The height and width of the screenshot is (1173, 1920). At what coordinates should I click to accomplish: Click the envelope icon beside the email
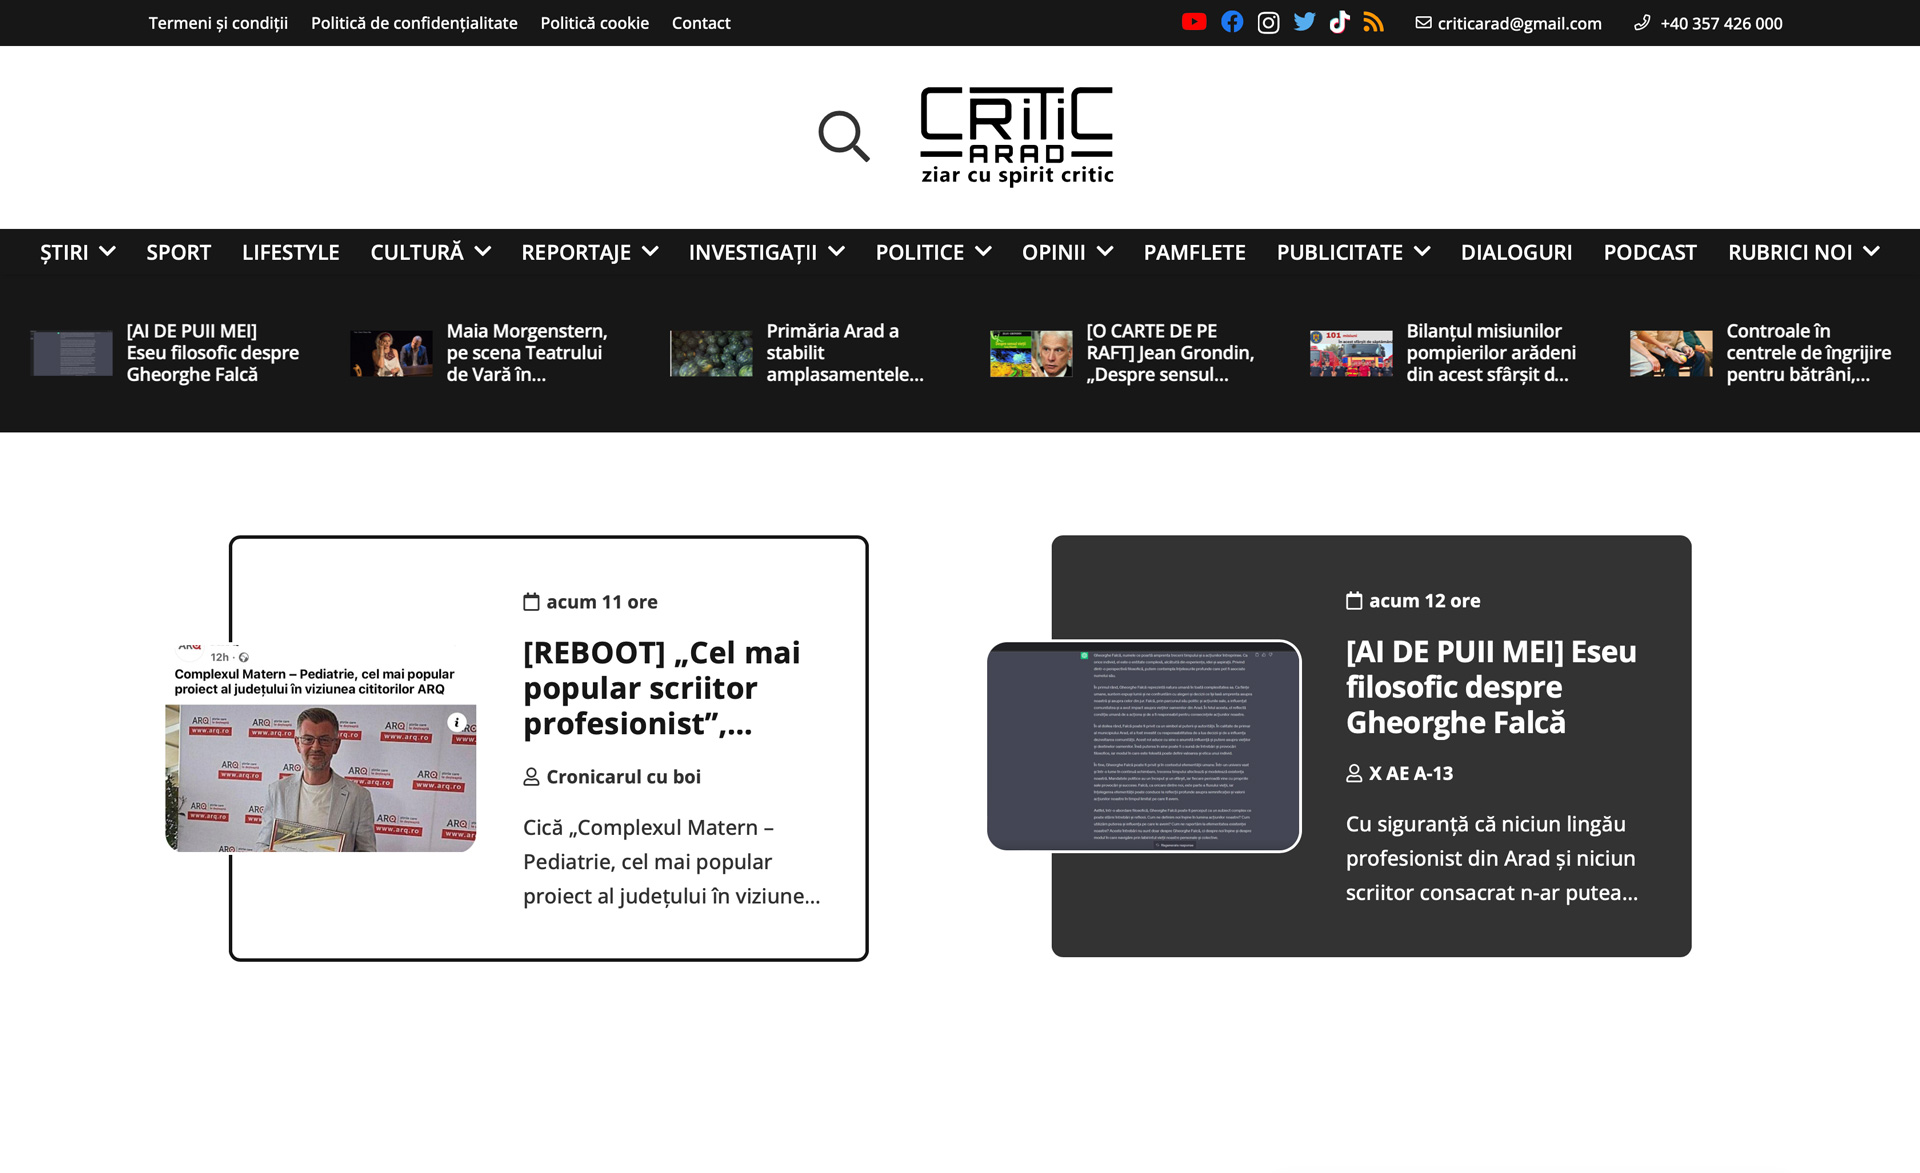[1423, 22]
